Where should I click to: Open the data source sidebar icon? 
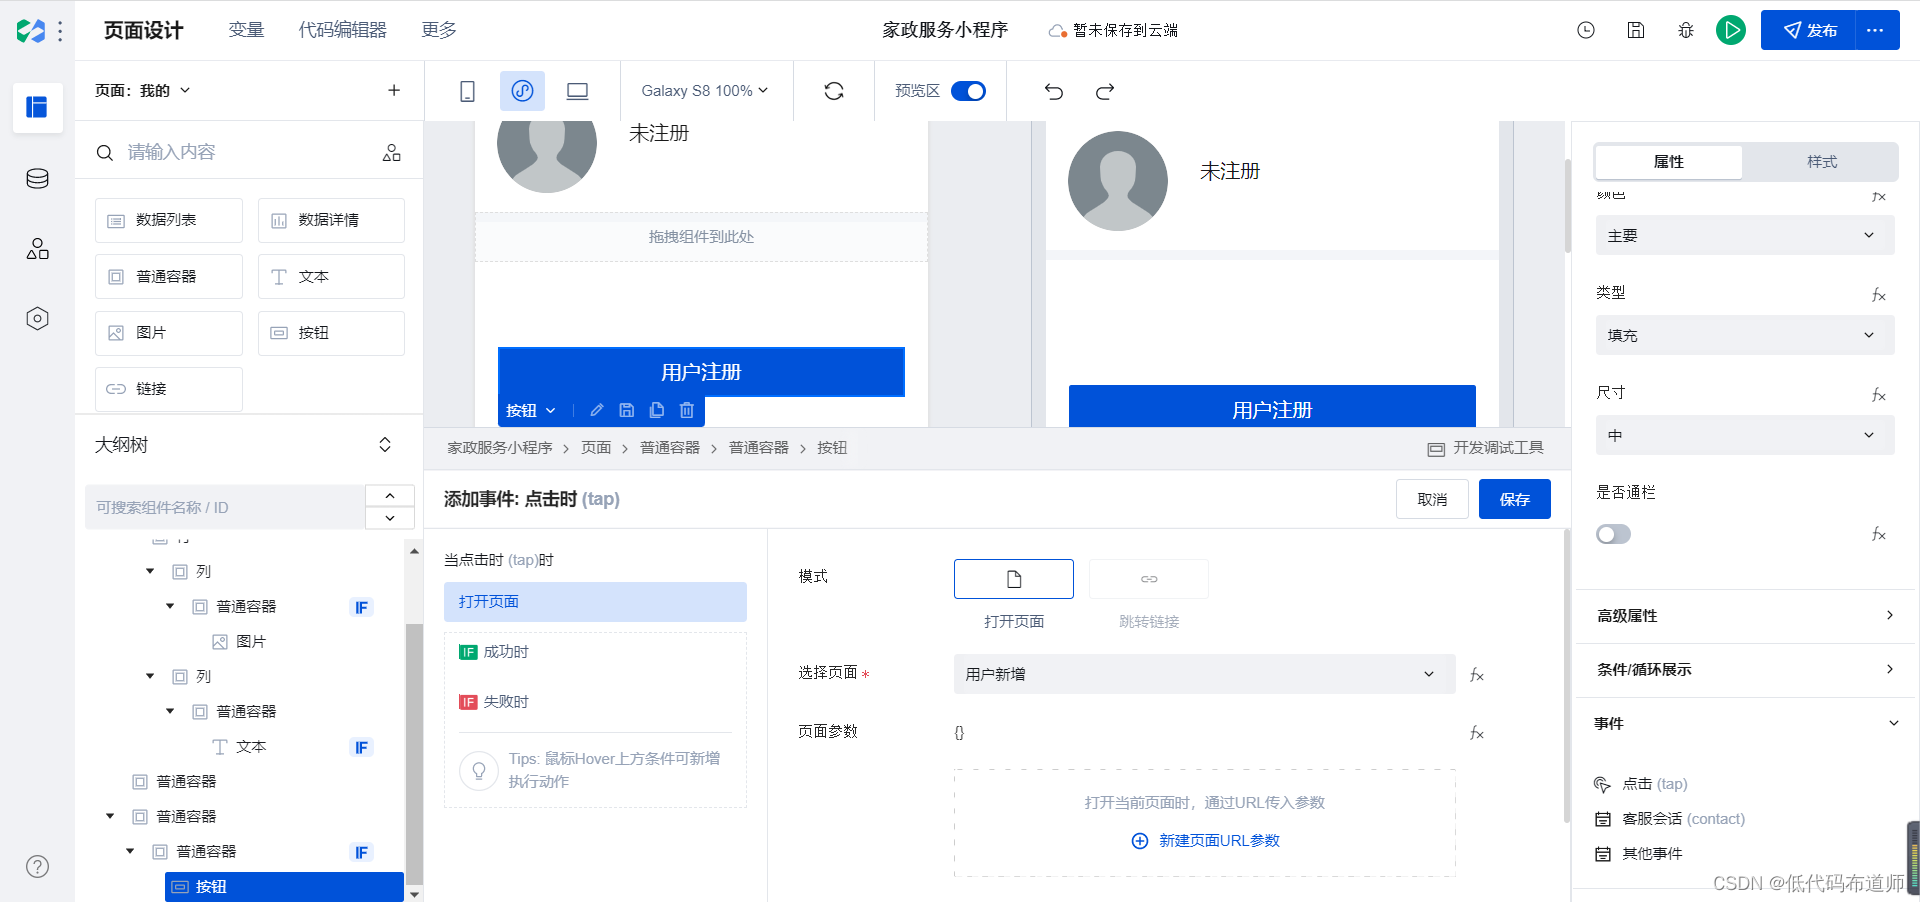pyautogui.click(x=37, y=179)
